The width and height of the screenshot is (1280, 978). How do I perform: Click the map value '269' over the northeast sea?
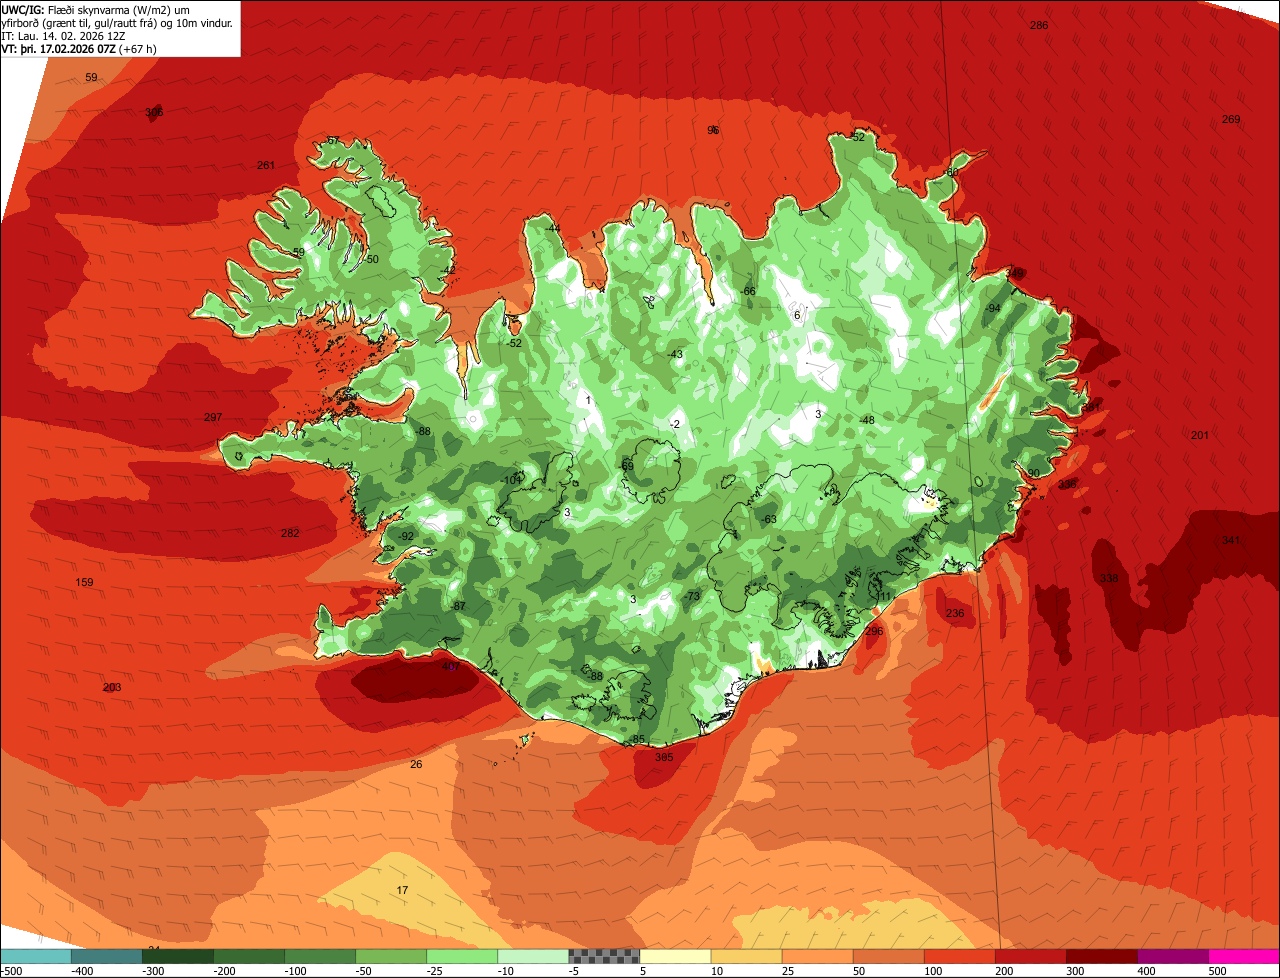(x=1231, y=119)
